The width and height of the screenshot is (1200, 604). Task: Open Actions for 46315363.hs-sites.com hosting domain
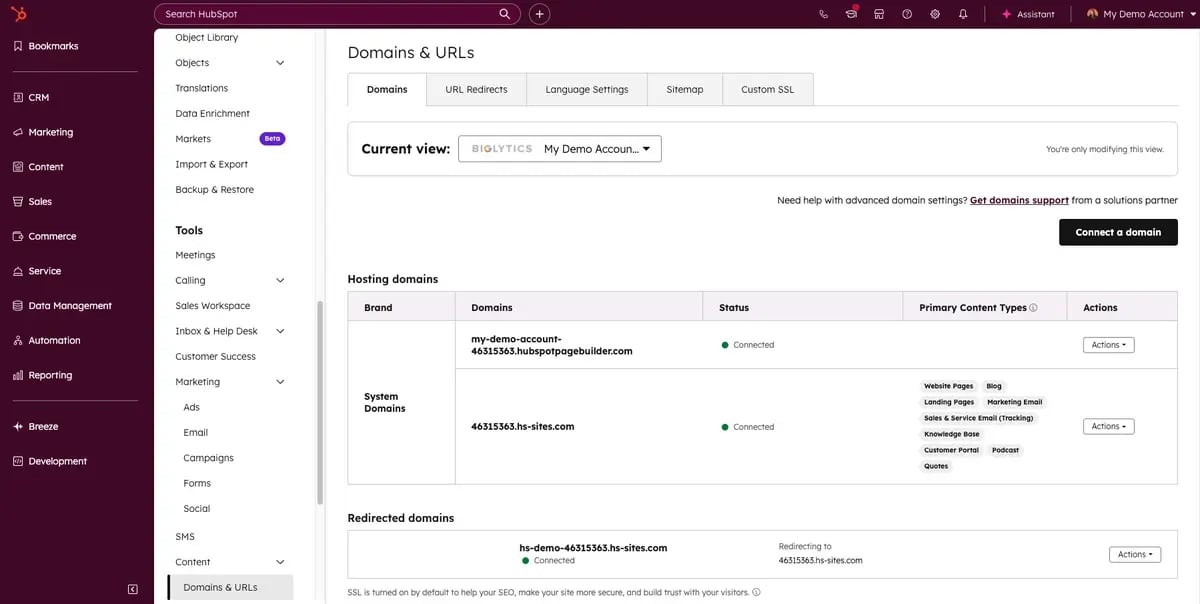1108,426
